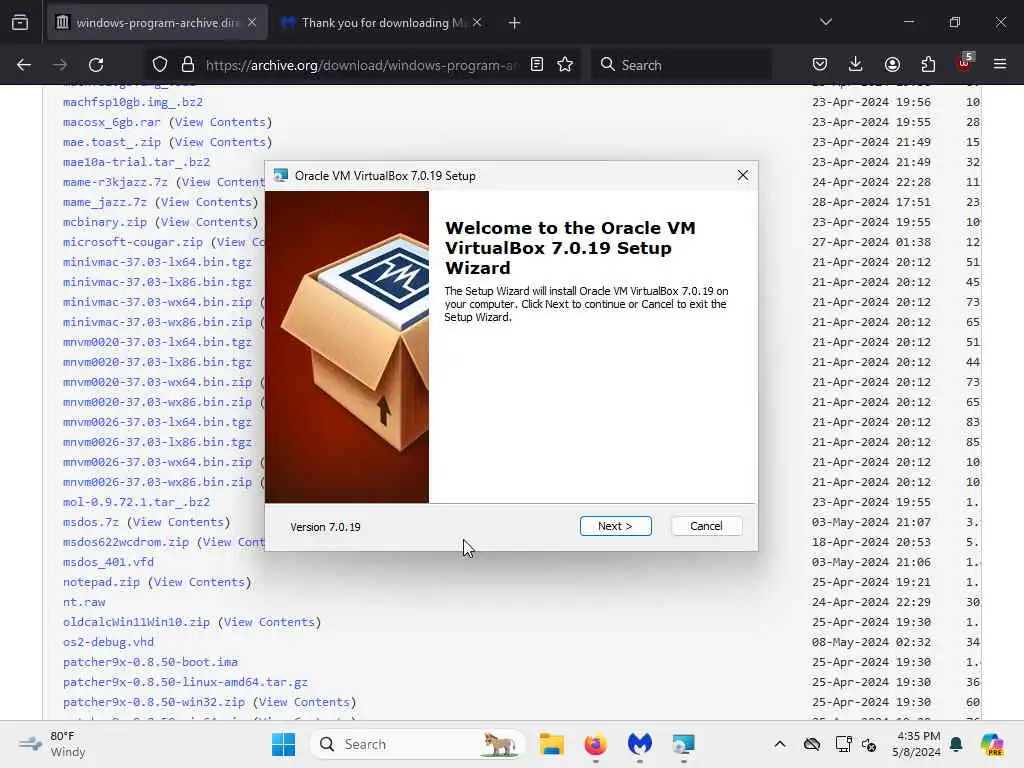This screenshot has width=1024, height=768.
Task: View Contents of msdos.7z
Action: coord(178,522)
